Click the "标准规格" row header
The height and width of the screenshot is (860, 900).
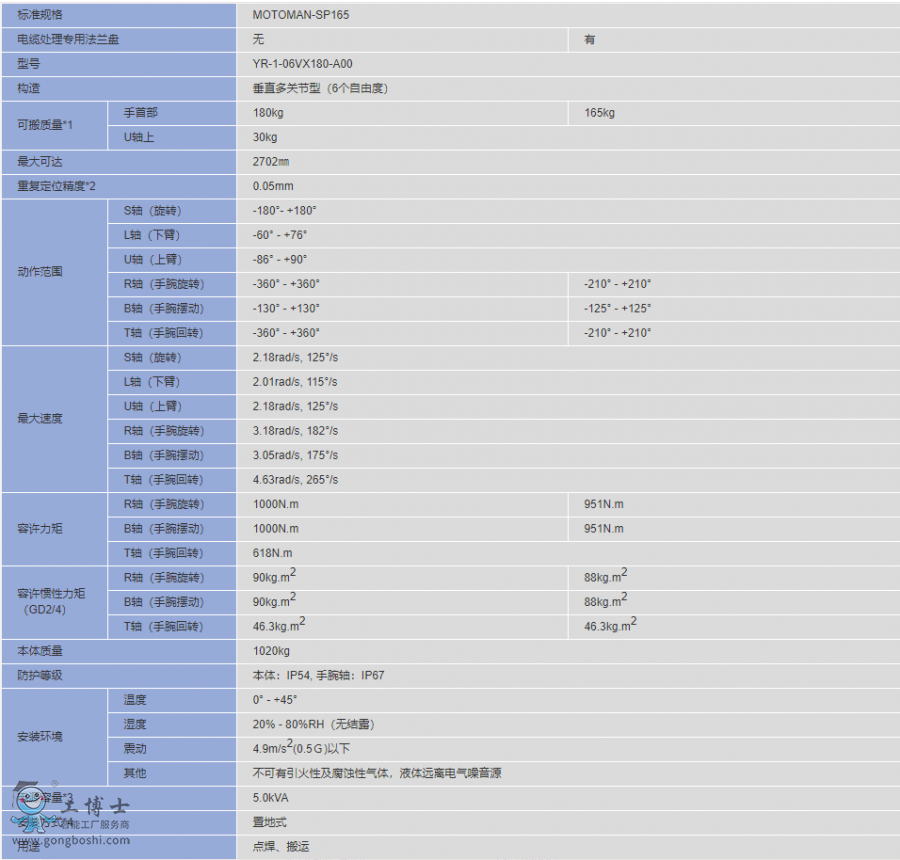coord(40,15)
